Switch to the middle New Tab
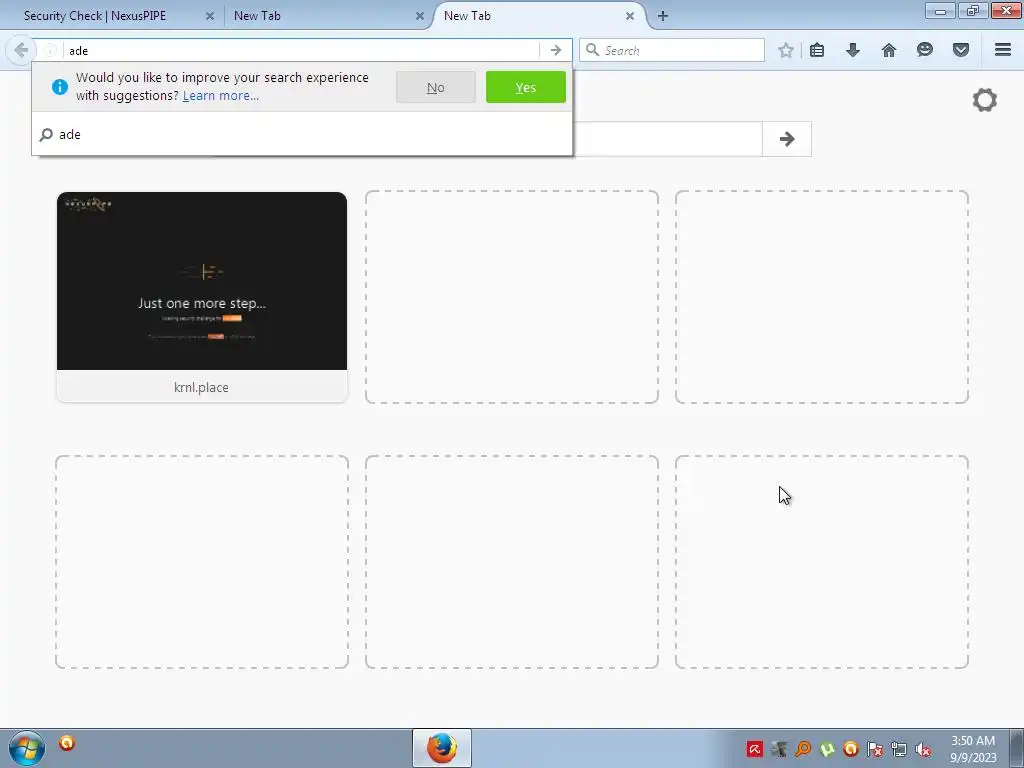1024x768 pixels. tap(257, 16)
